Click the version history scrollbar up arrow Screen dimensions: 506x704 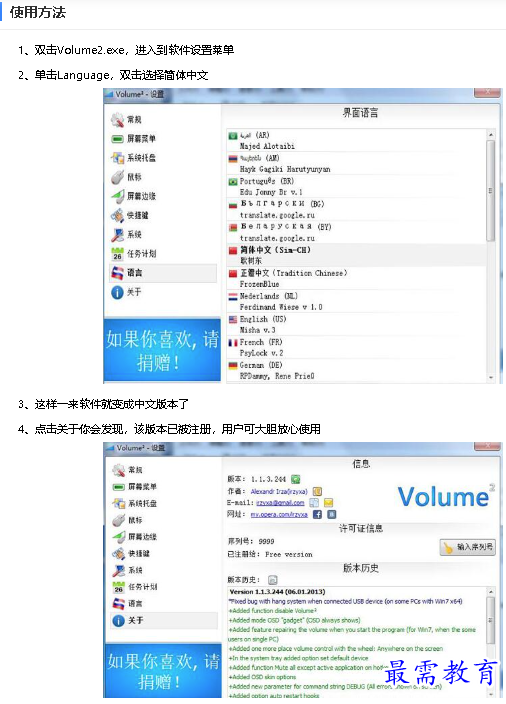491,592
